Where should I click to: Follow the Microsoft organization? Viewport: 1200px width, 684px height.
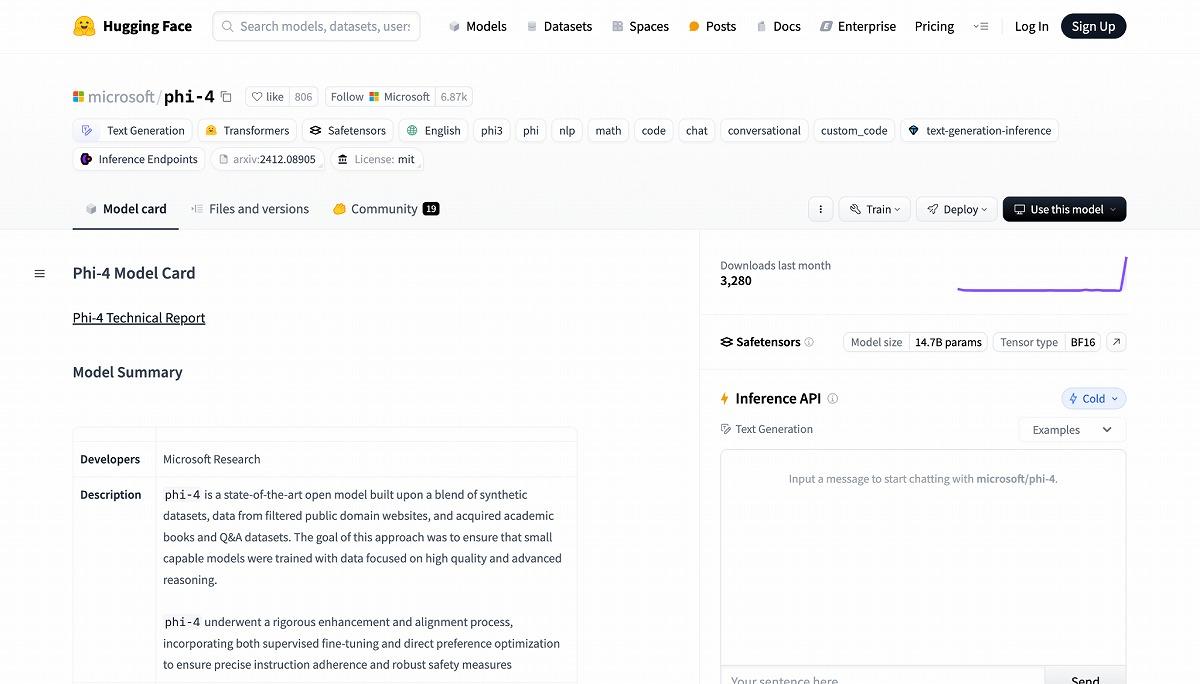click(x=347, y=97)
